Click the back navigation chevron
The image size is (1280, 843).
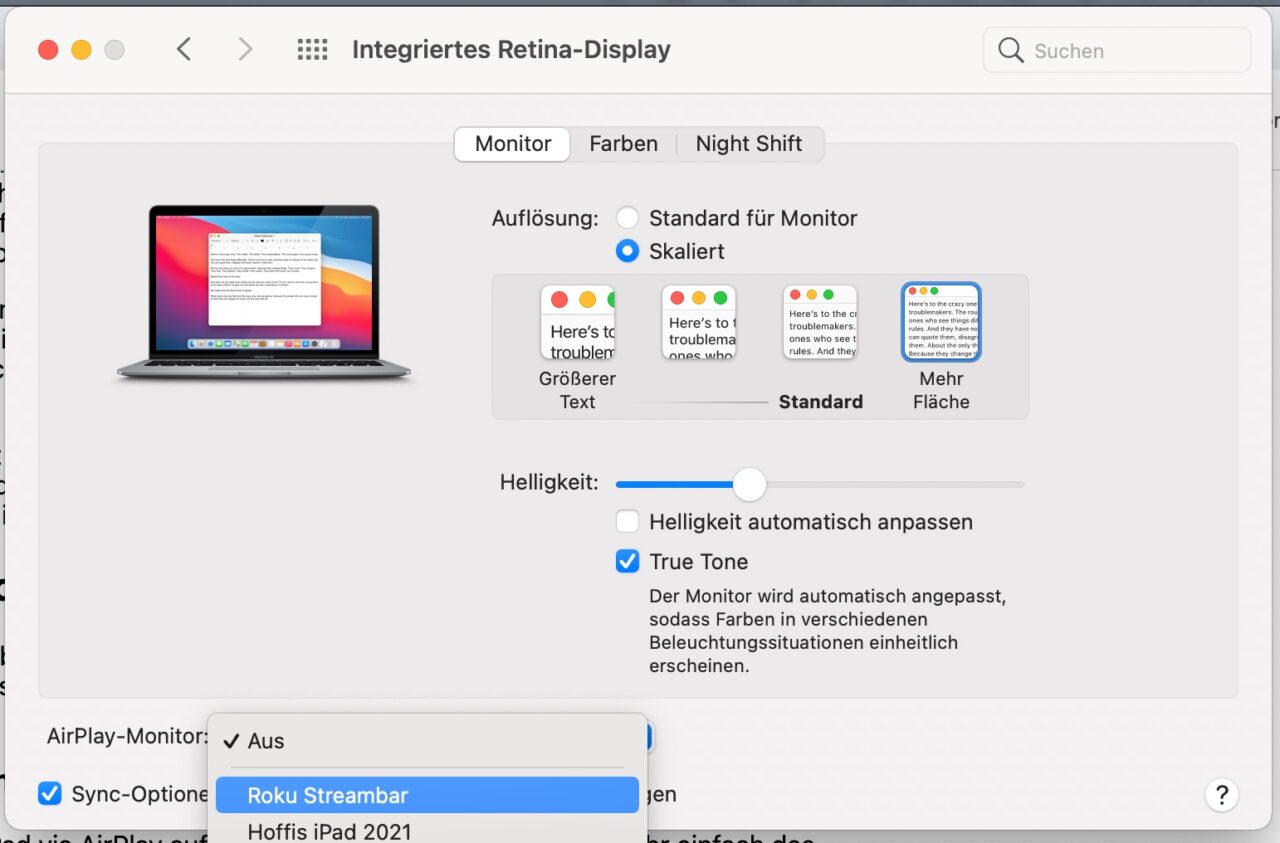[184, 50]
